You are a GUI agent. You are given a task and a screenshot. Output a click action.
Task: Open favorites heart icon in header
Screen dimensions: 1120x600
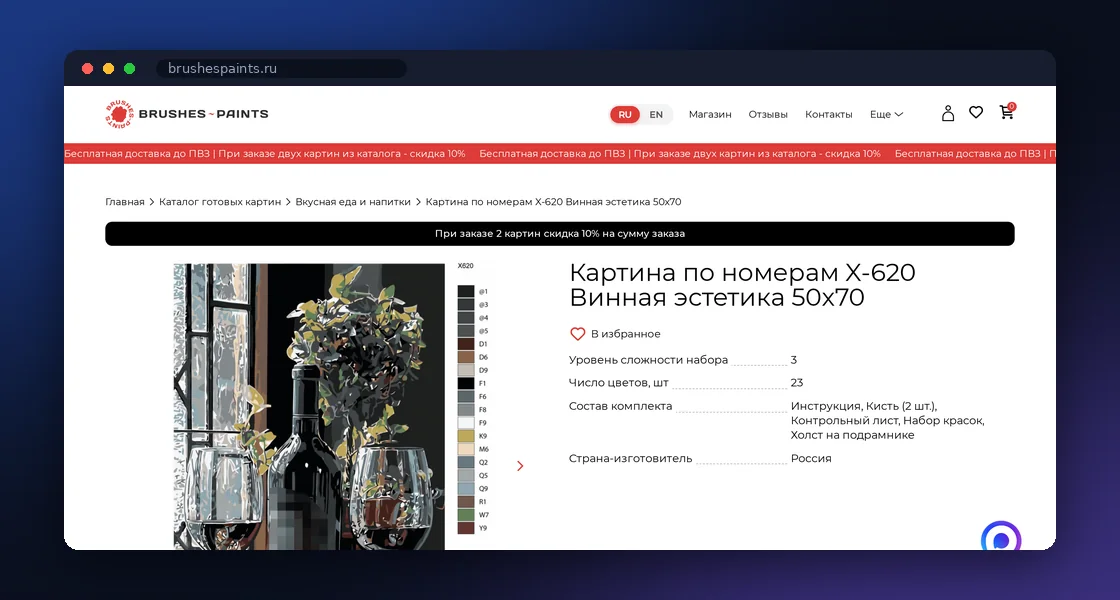click(976, 112)
